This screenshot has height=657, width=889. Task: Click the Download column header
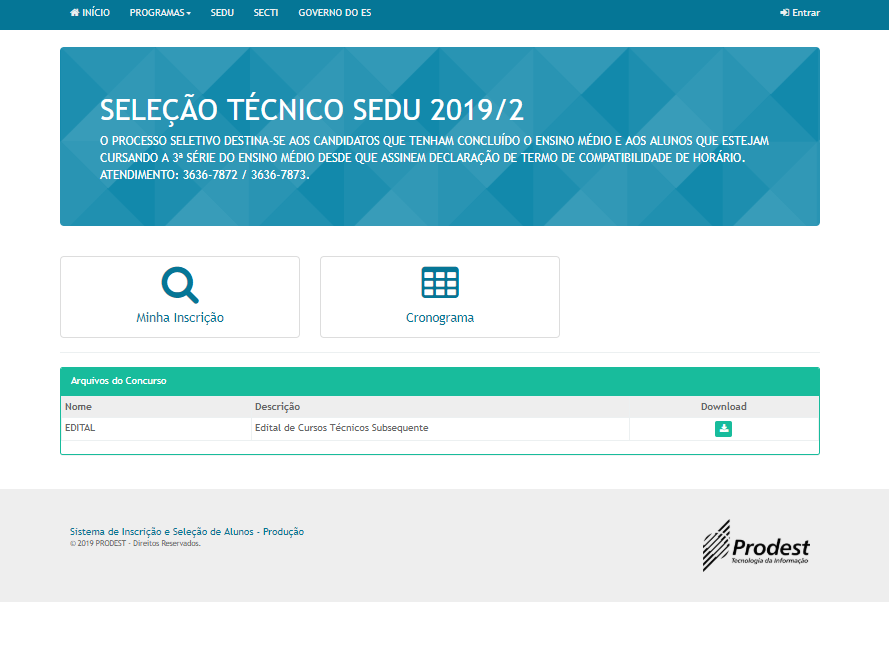[723, 407]
